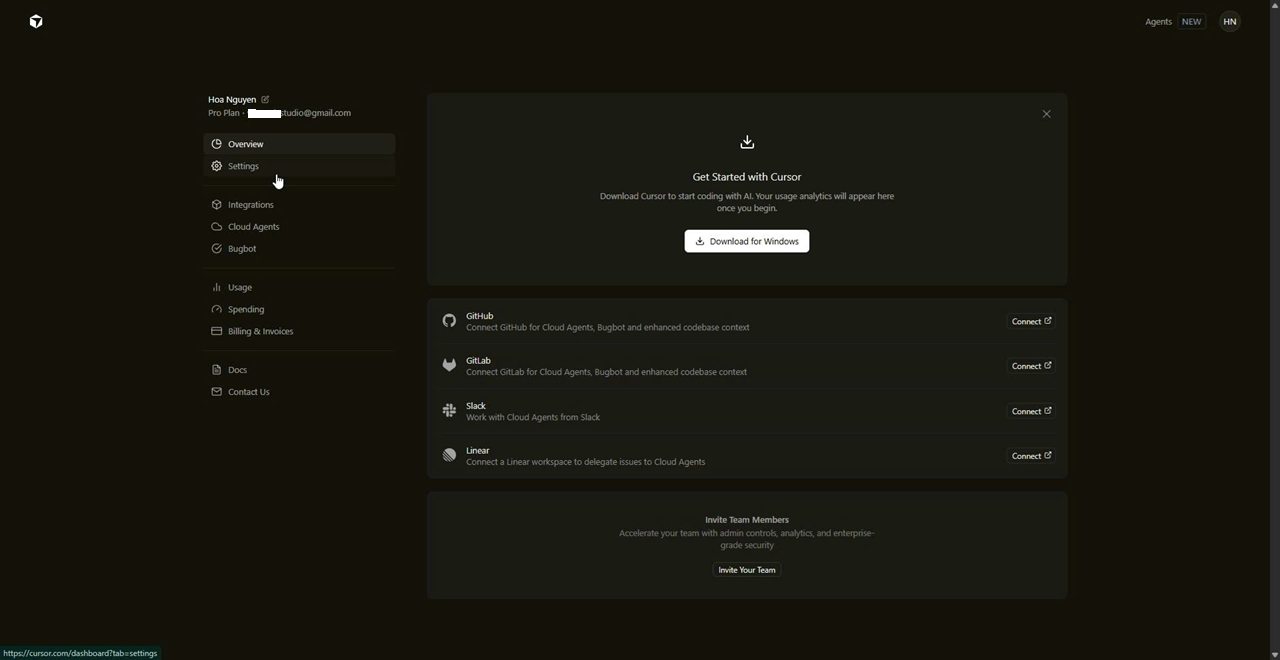Click the GitHub logo icon

449,321
